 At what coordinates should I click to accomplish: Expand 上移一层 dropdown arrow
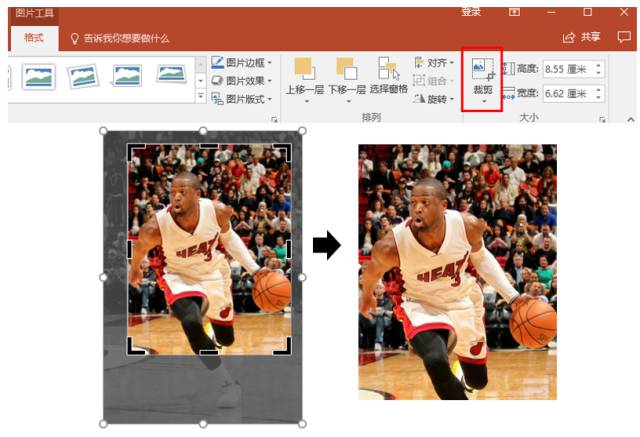307,101
